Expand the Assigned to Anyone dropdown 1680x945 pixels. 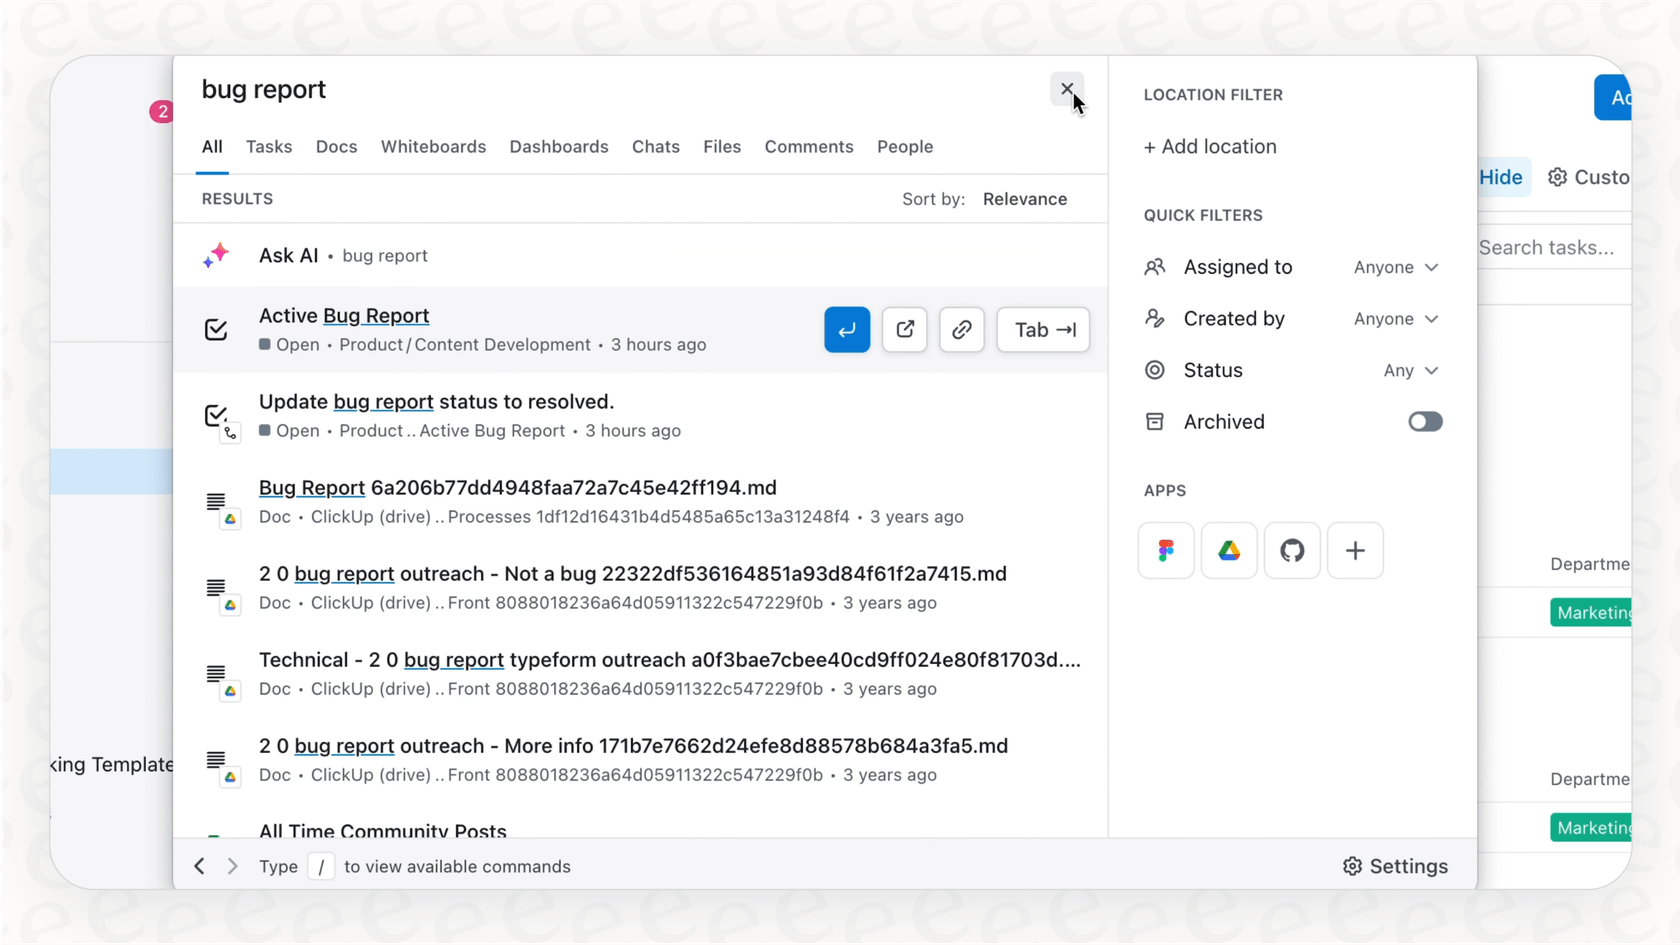[1396, 268]
